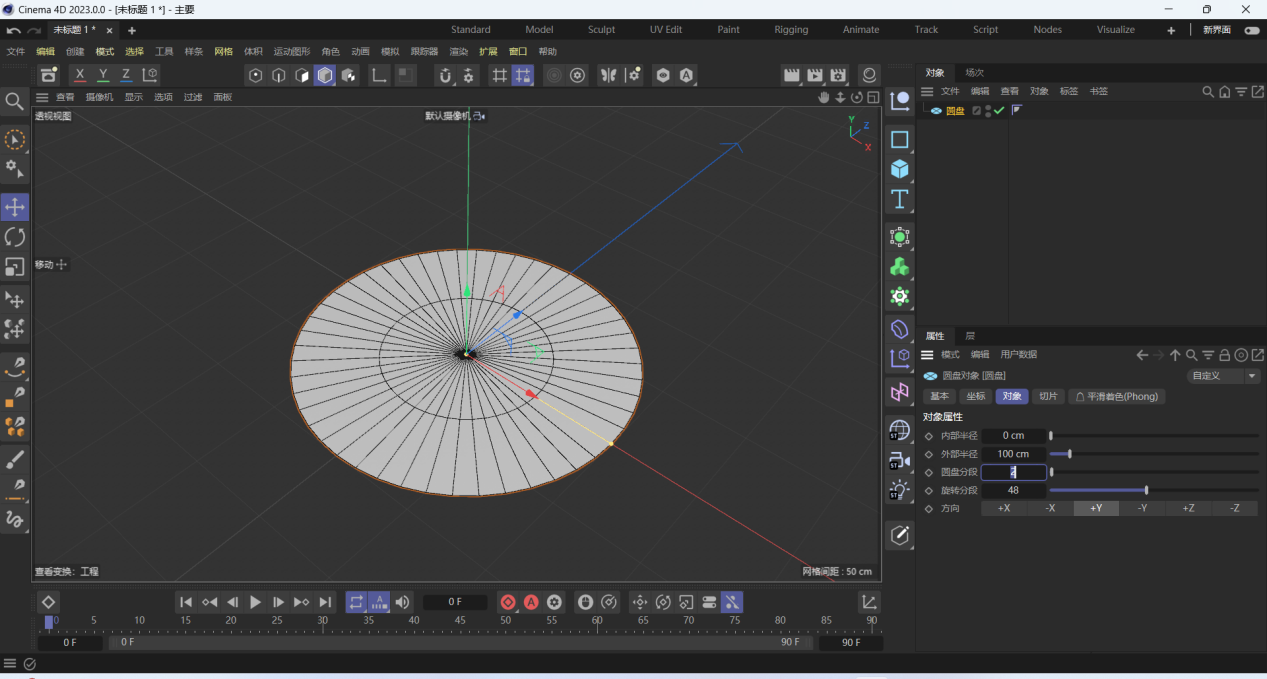Open the 过滤 viewport menu
Image resolution: width=1267 pixels, height=679 pixels.
tap(192, 97)
